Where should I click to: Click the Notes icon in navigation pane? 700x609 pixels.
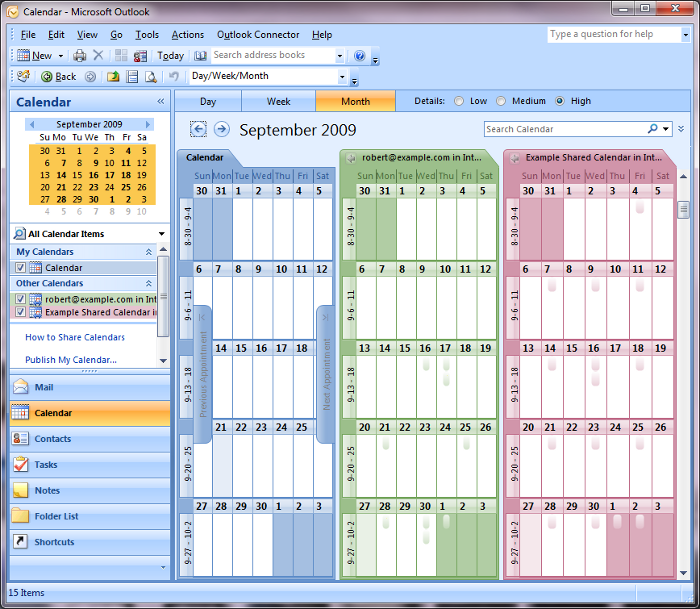click(x=20, y=490)
